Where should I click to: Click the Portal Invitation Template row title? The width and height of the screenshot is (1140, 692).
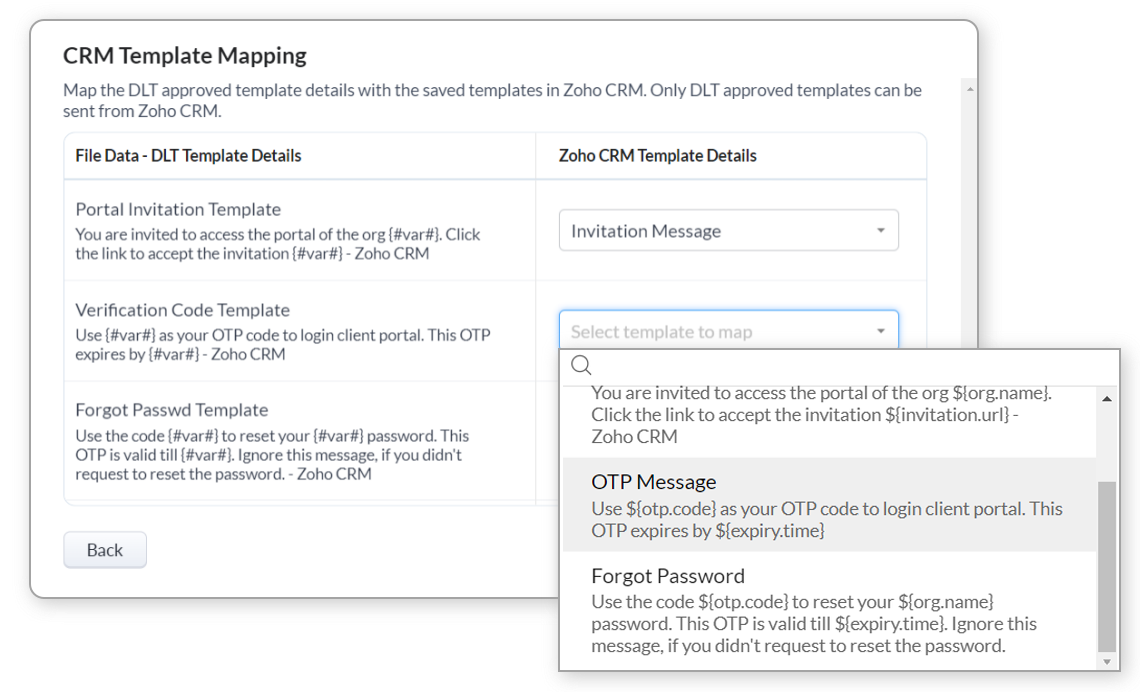click(x=178, y=209)
